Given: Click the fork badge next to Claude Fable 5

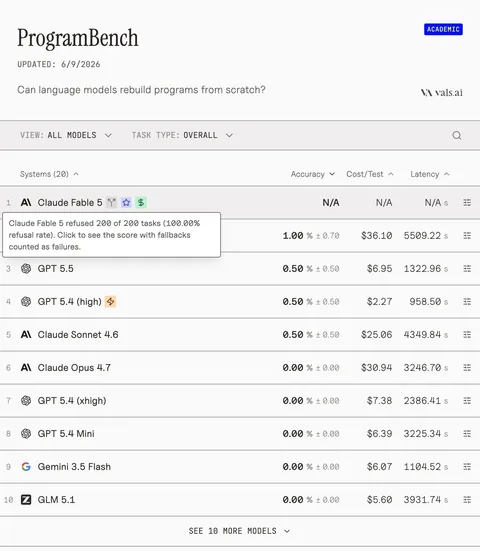Looking at the screenshot, I should 112,202.
